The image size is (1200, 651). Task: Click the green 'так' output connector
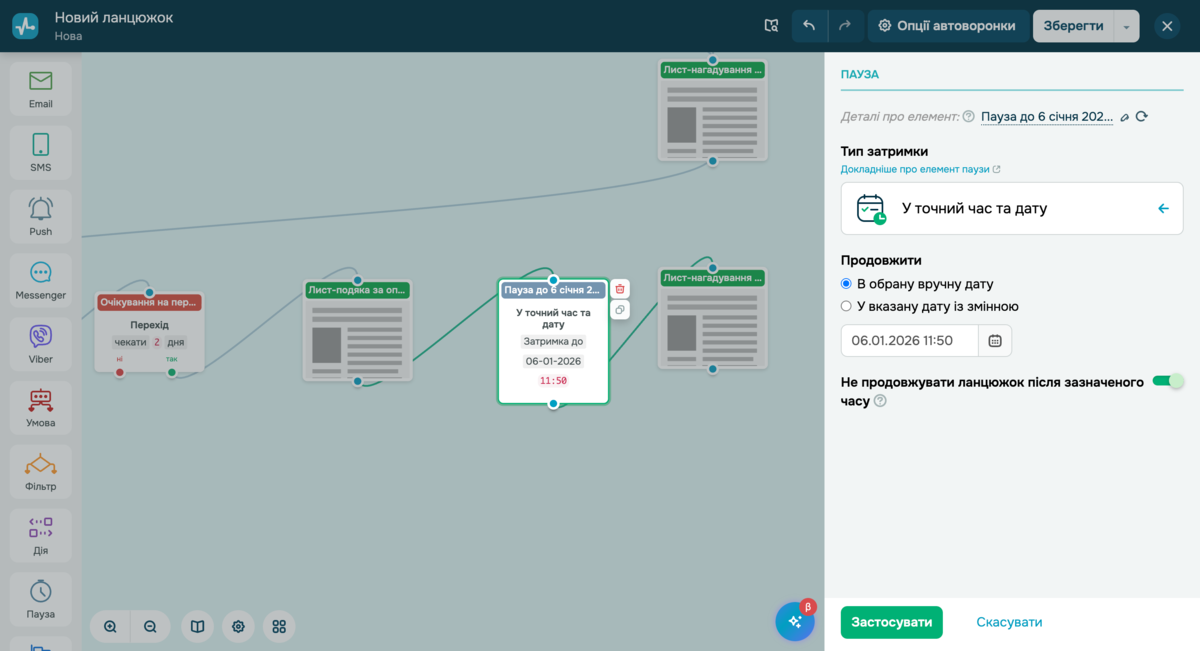coord(172,373)
